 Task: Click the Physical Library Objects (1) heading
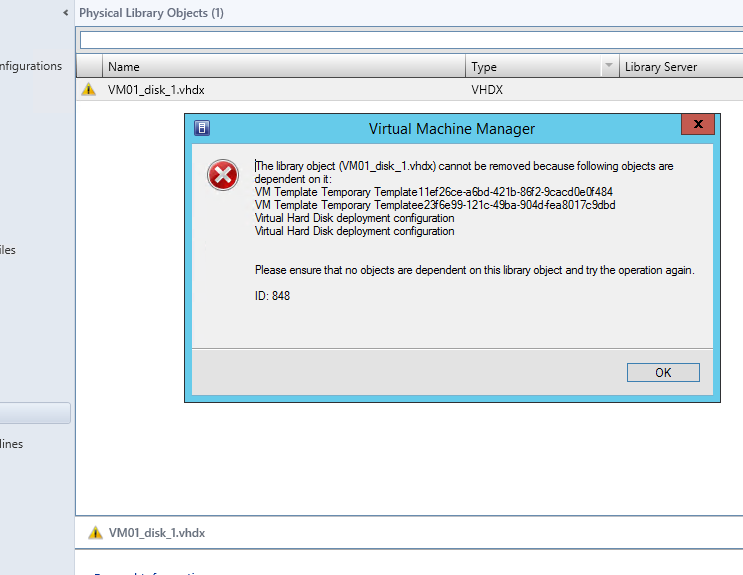(151, 13)
